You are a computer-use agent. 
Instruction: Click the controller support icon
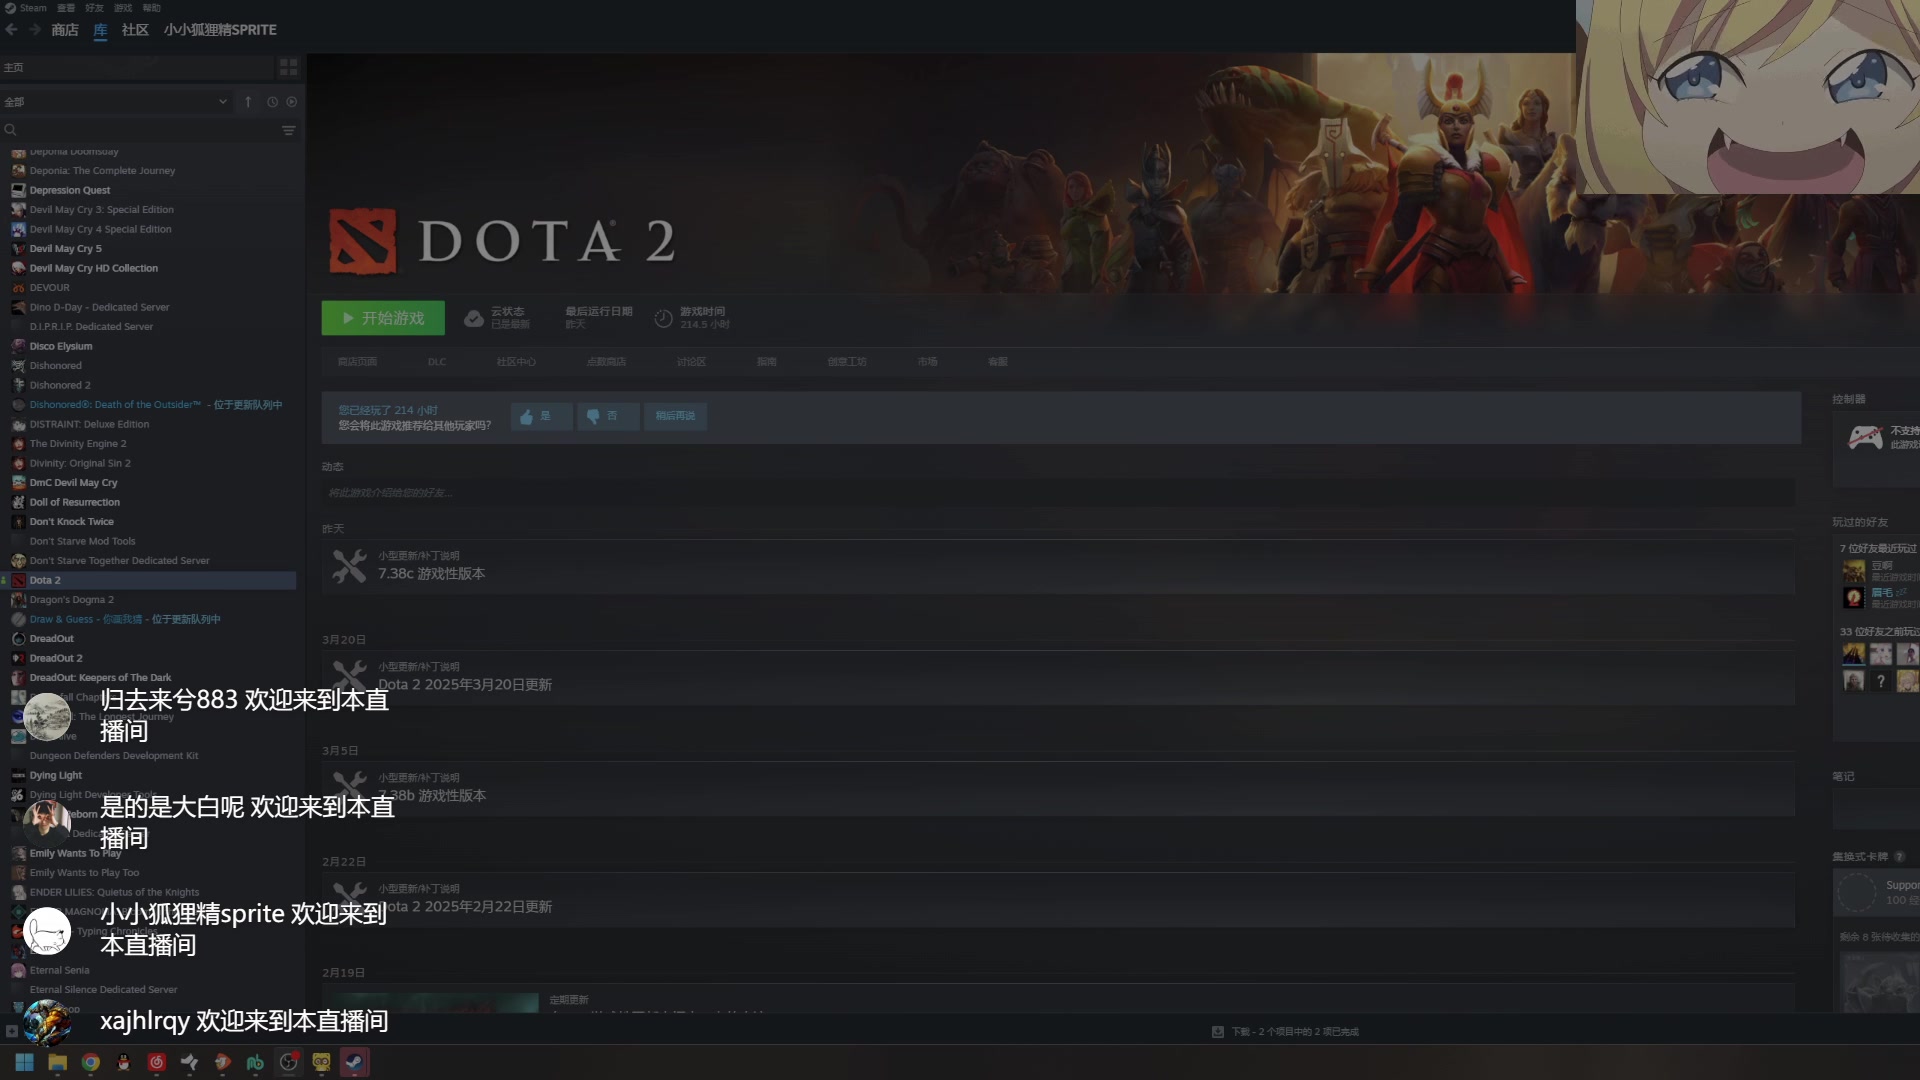pyautogui.click(x=1865, y=437)
